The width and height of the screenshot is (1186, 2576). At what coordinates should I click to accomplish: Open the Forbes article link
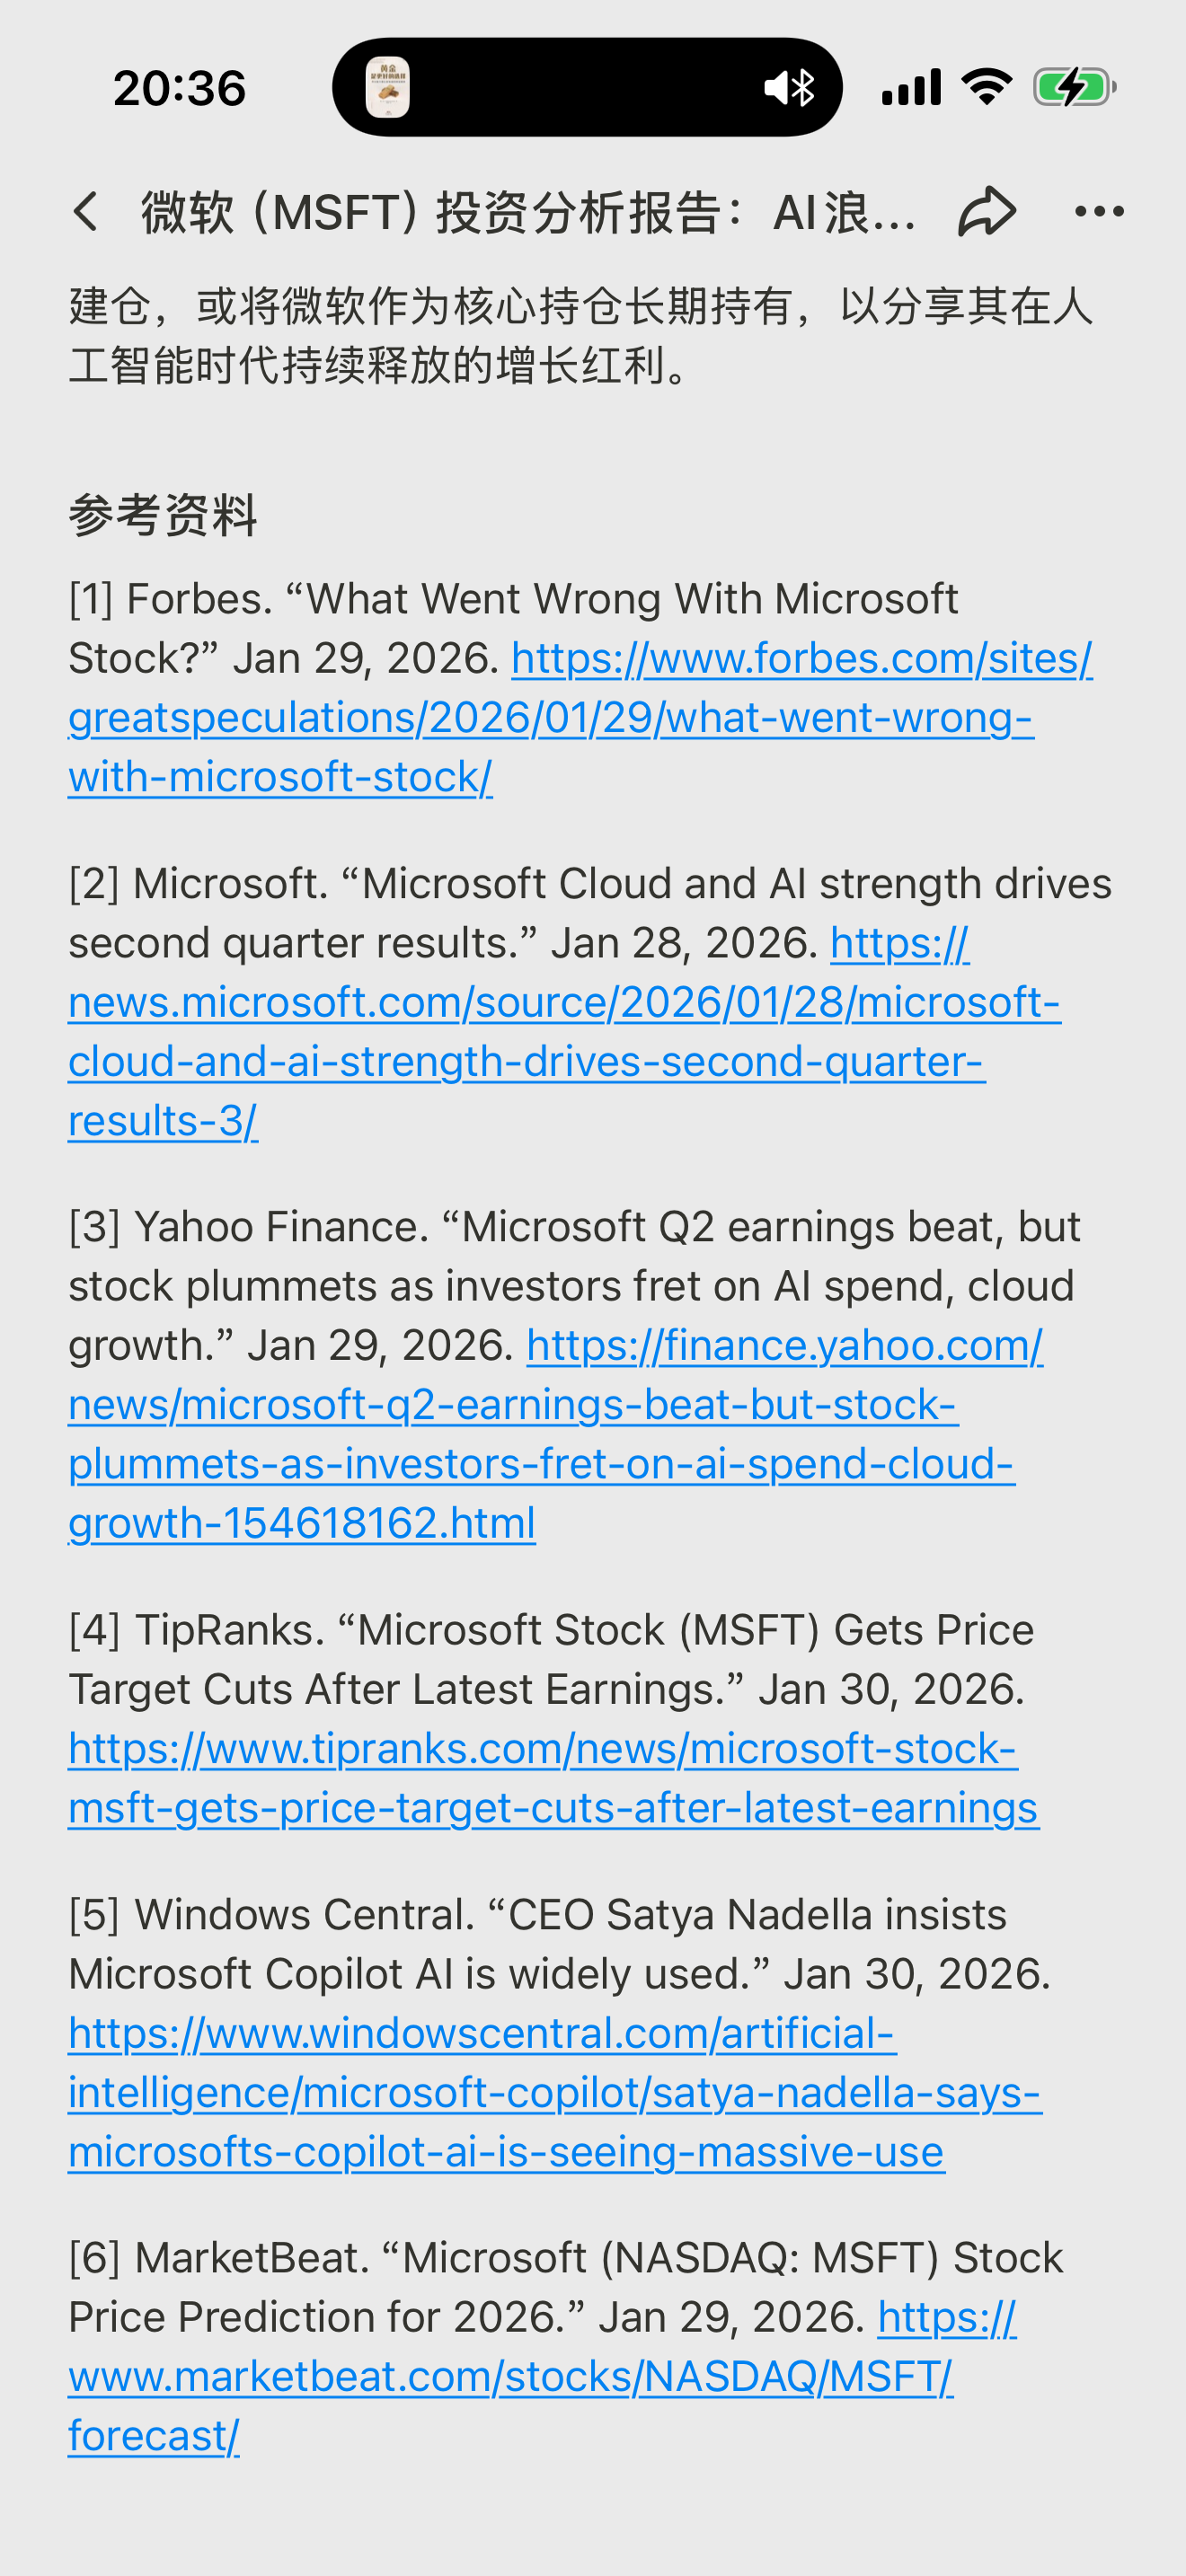(x=550, y=718)
